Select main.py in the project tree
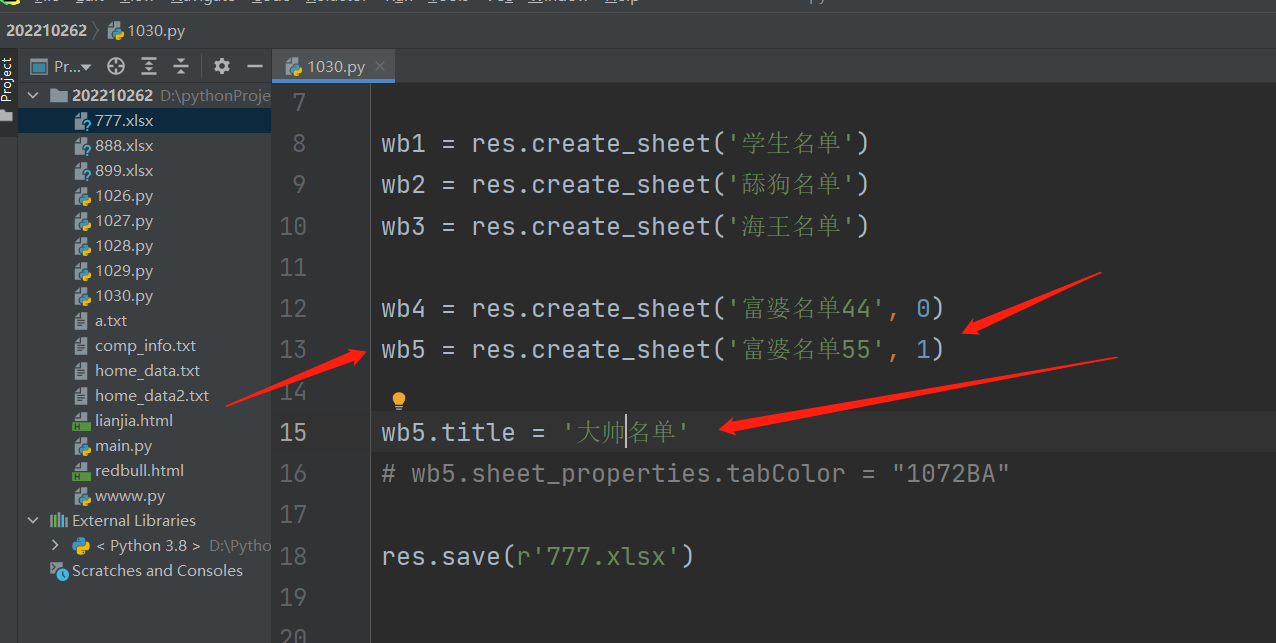Viewport: 1276px width, 643px height. click(x=124, y=445)
